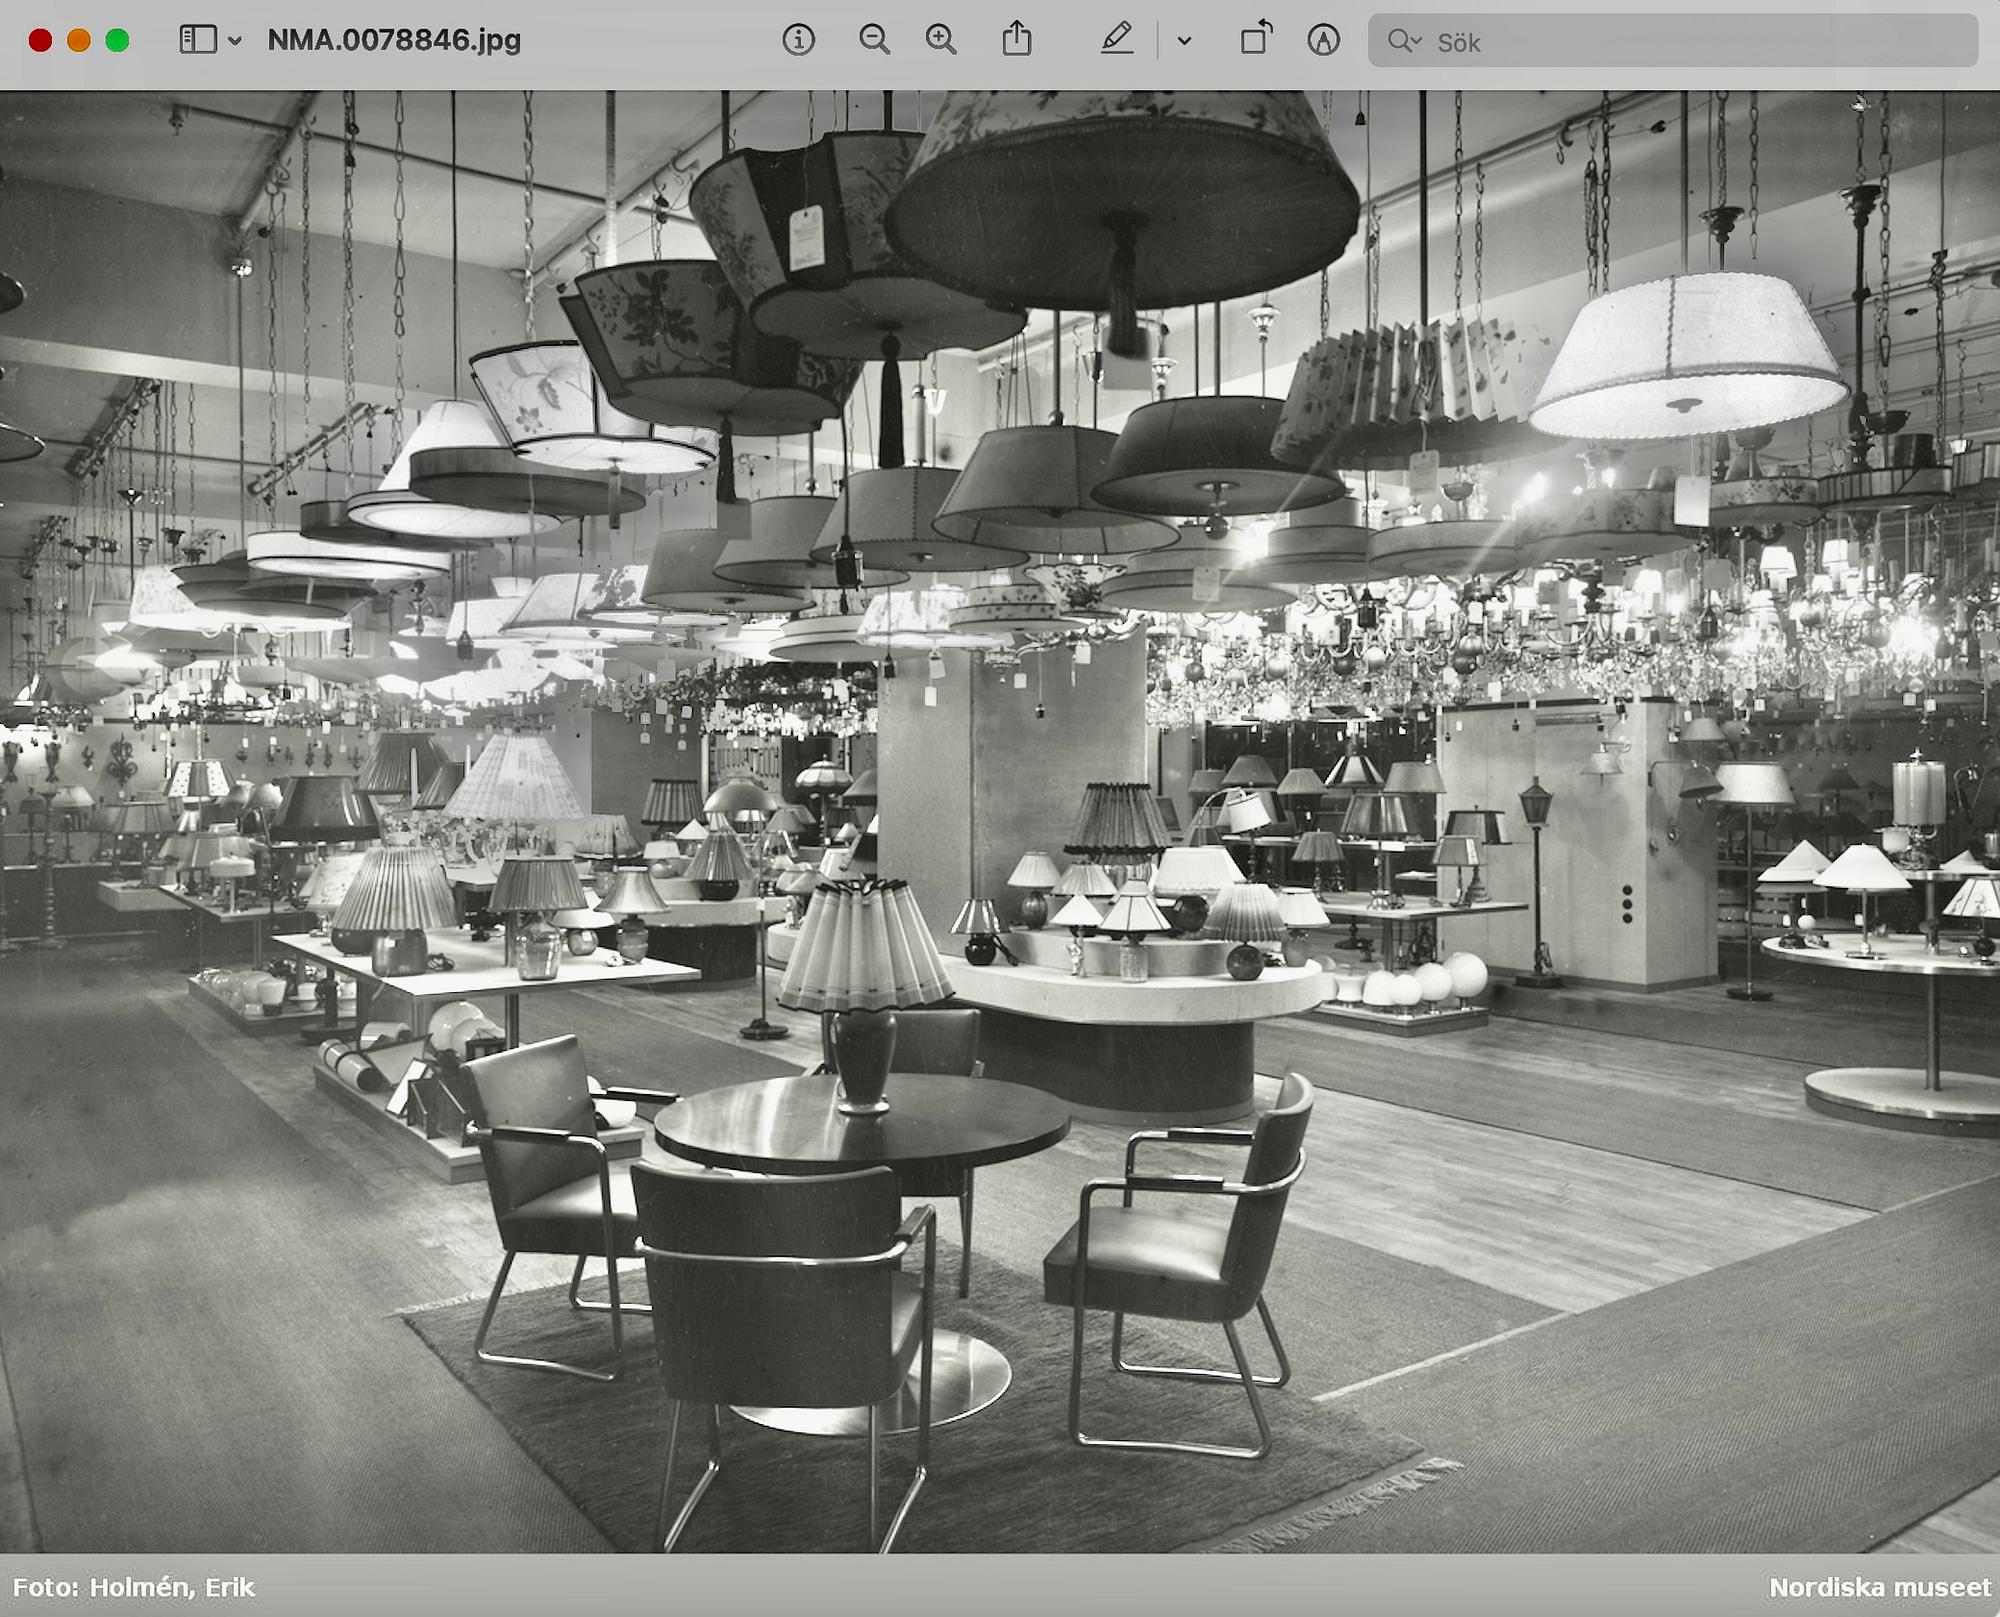Click the NMA.0078846.jpg window title
Screen dimensions: 2000x1617
[x=394, y=40]
